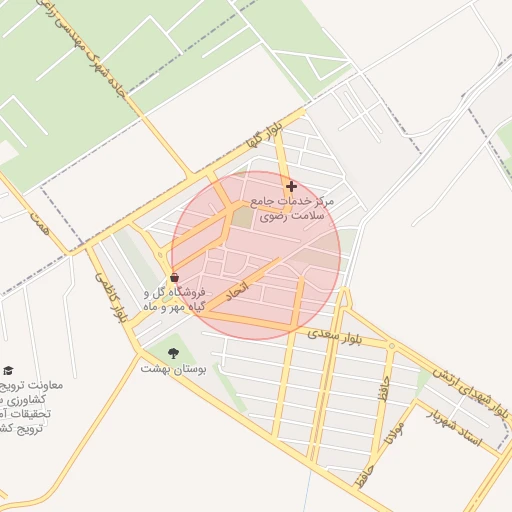Click the جاده شهرک مهندسی زراعی label
Image resolution: width=512 pixels, height=512 pixels.
point(81,49)
